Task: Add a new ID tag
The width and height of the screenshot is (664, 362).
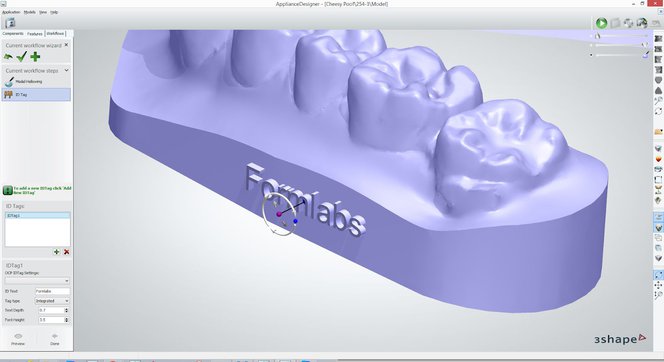Action: coord(56,252)
